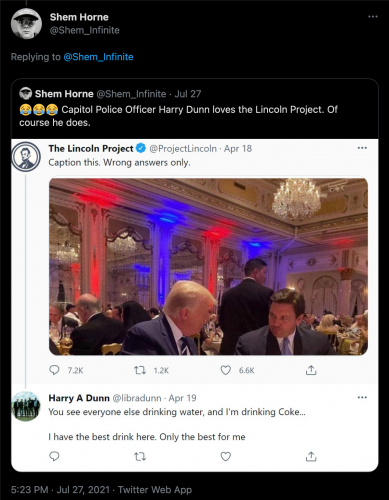Open the Lincoln Project profile picture
This screenshot has width=389, height=500.
pos(26,157)
